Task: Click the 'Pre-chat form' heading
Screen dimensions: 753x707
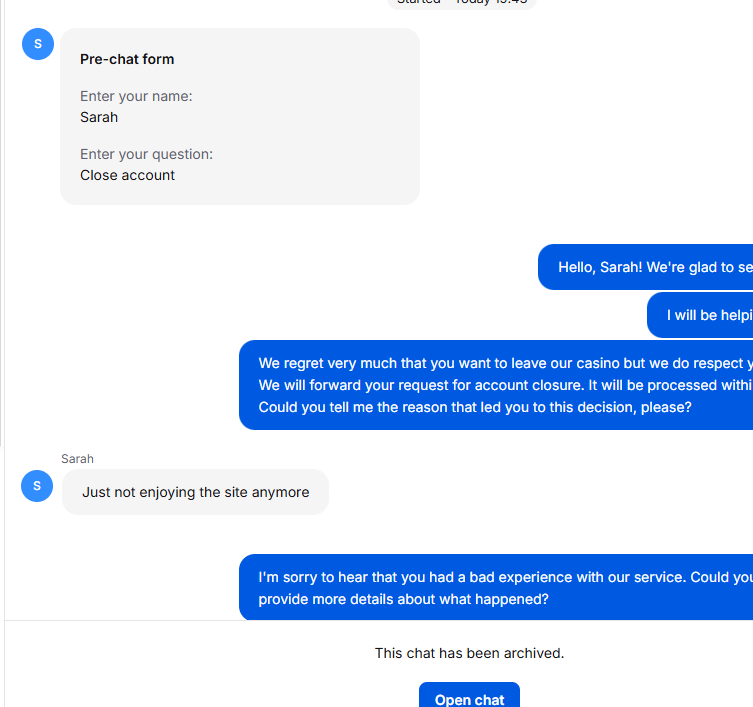Action: pos(127,59)
